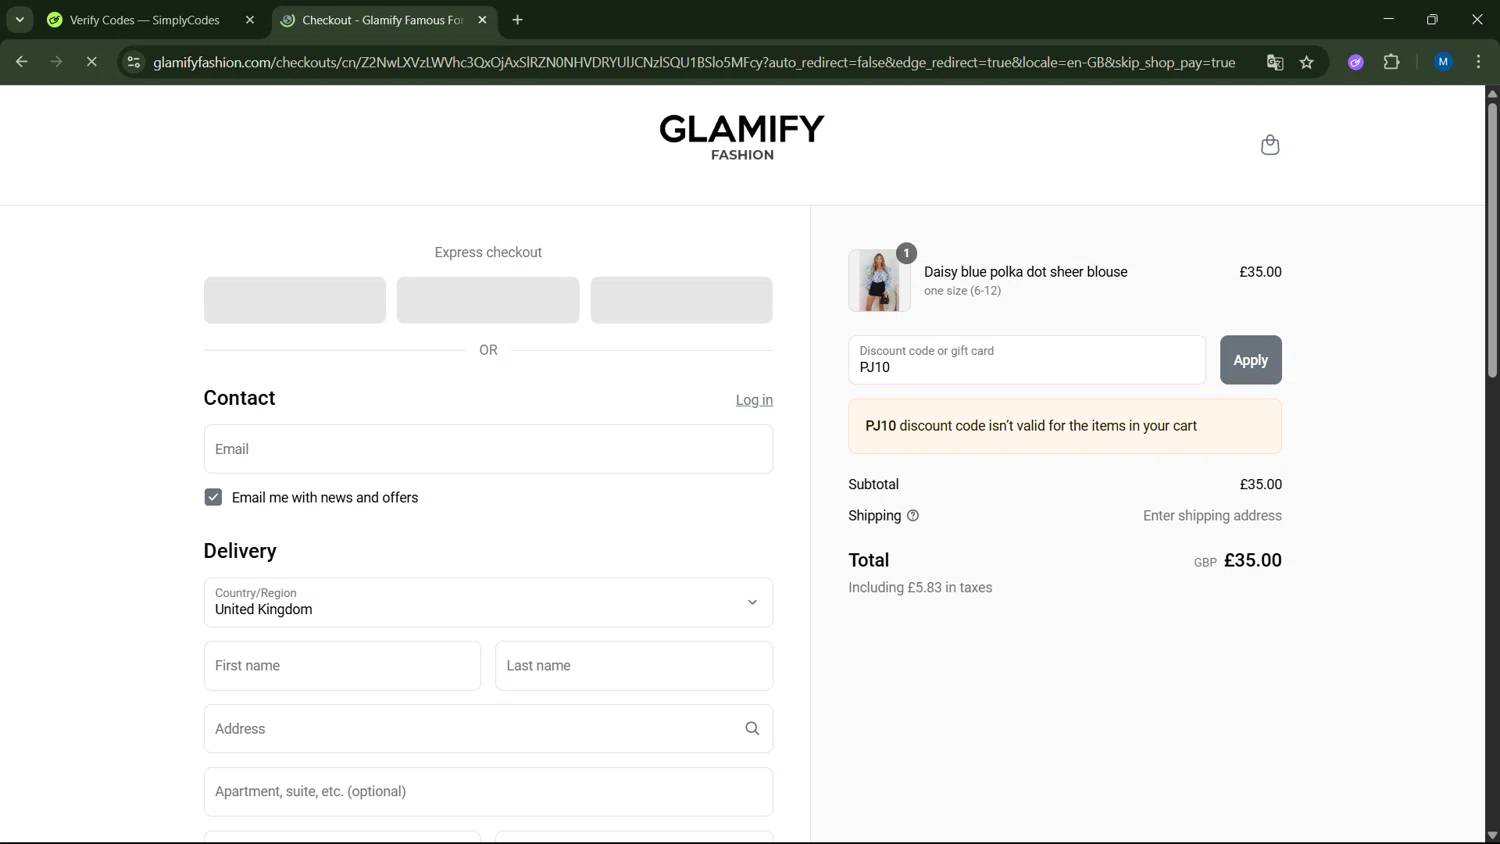Click the Glamify Fashion logo
Screen dimensions: 1500x844
tap(742, 137)
